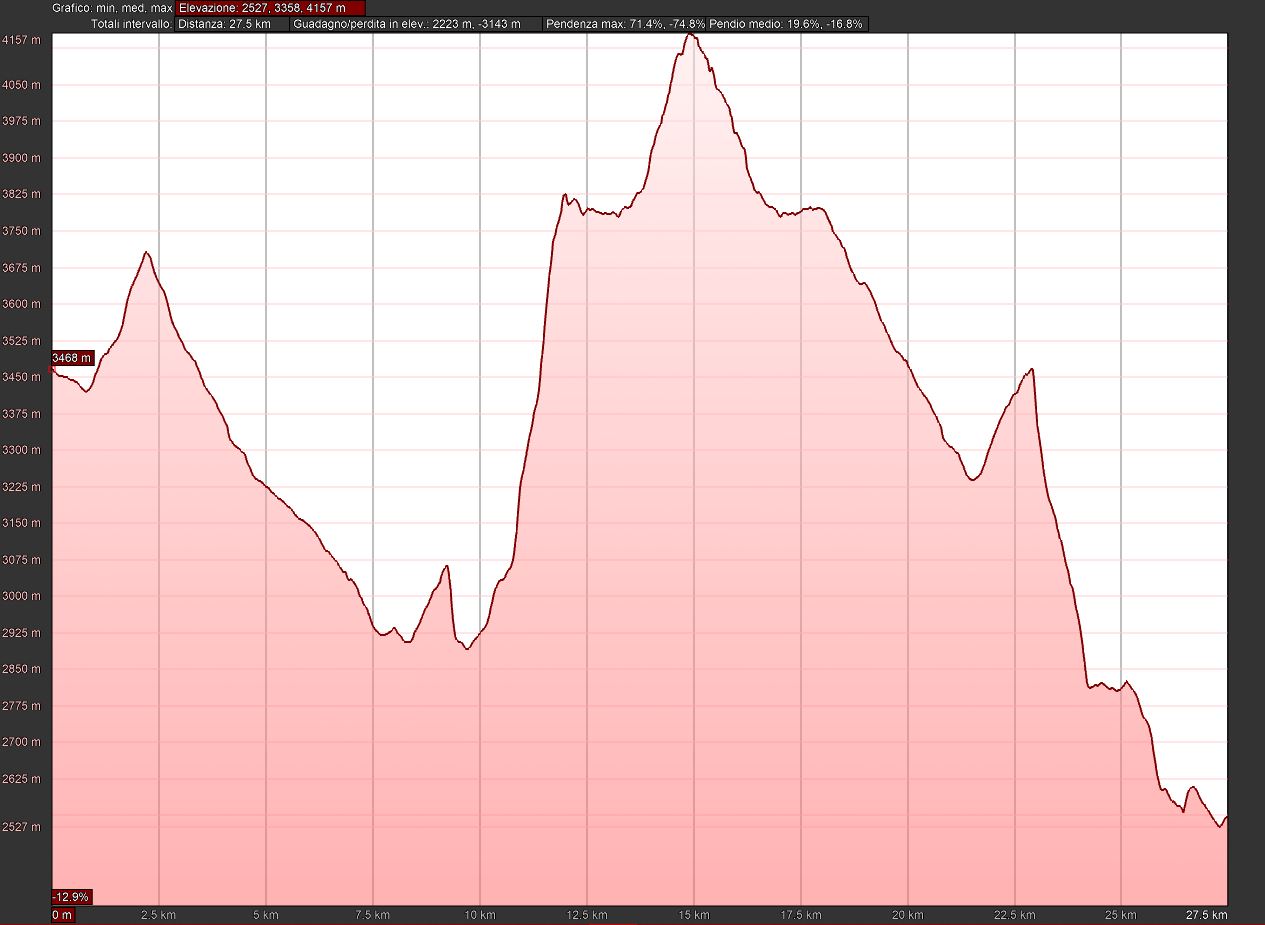The image size is (1265, 925).
Task: Click the 3468 m elevation marker label
Action: tap(72, 357)
